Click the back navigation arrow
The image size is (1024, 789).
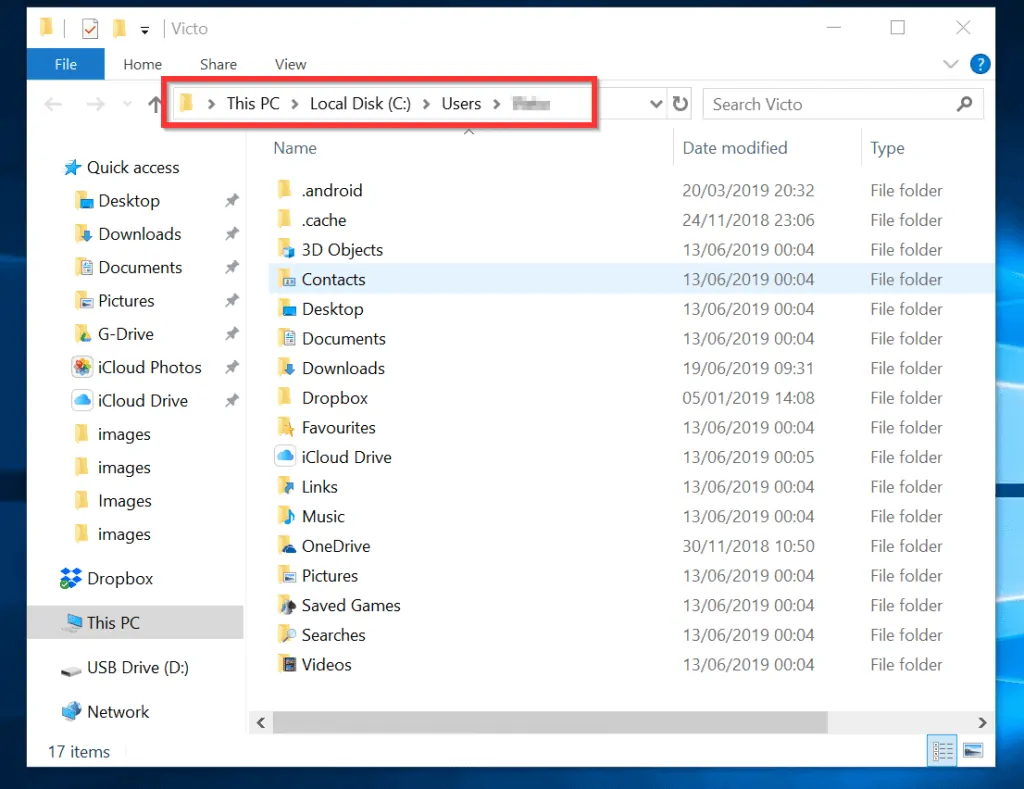[51, 103]
